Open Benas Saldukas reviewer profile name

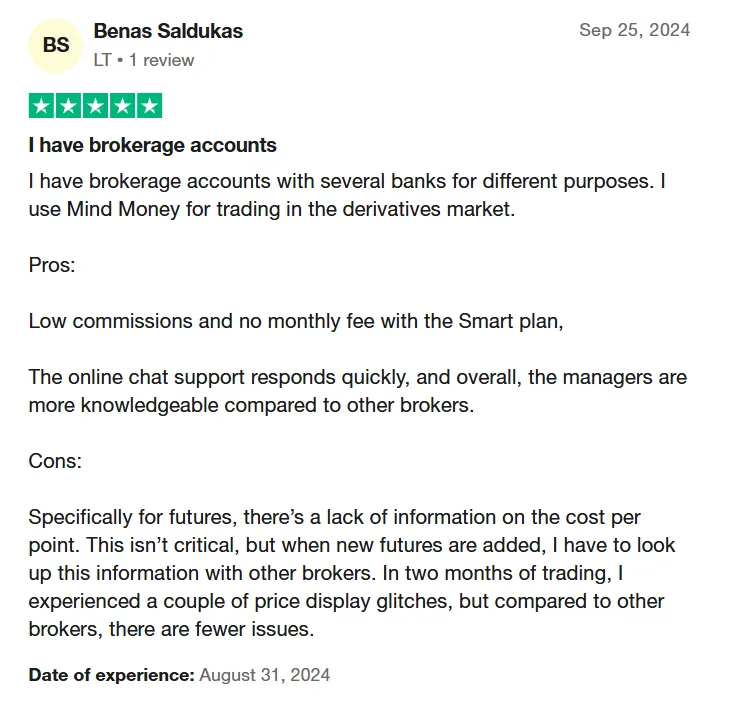point(168,31)
